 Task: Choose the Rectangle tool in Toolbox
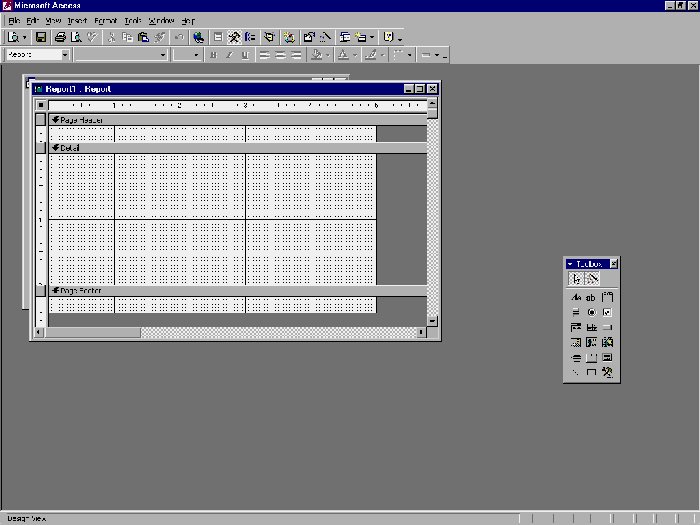point(591,373)
